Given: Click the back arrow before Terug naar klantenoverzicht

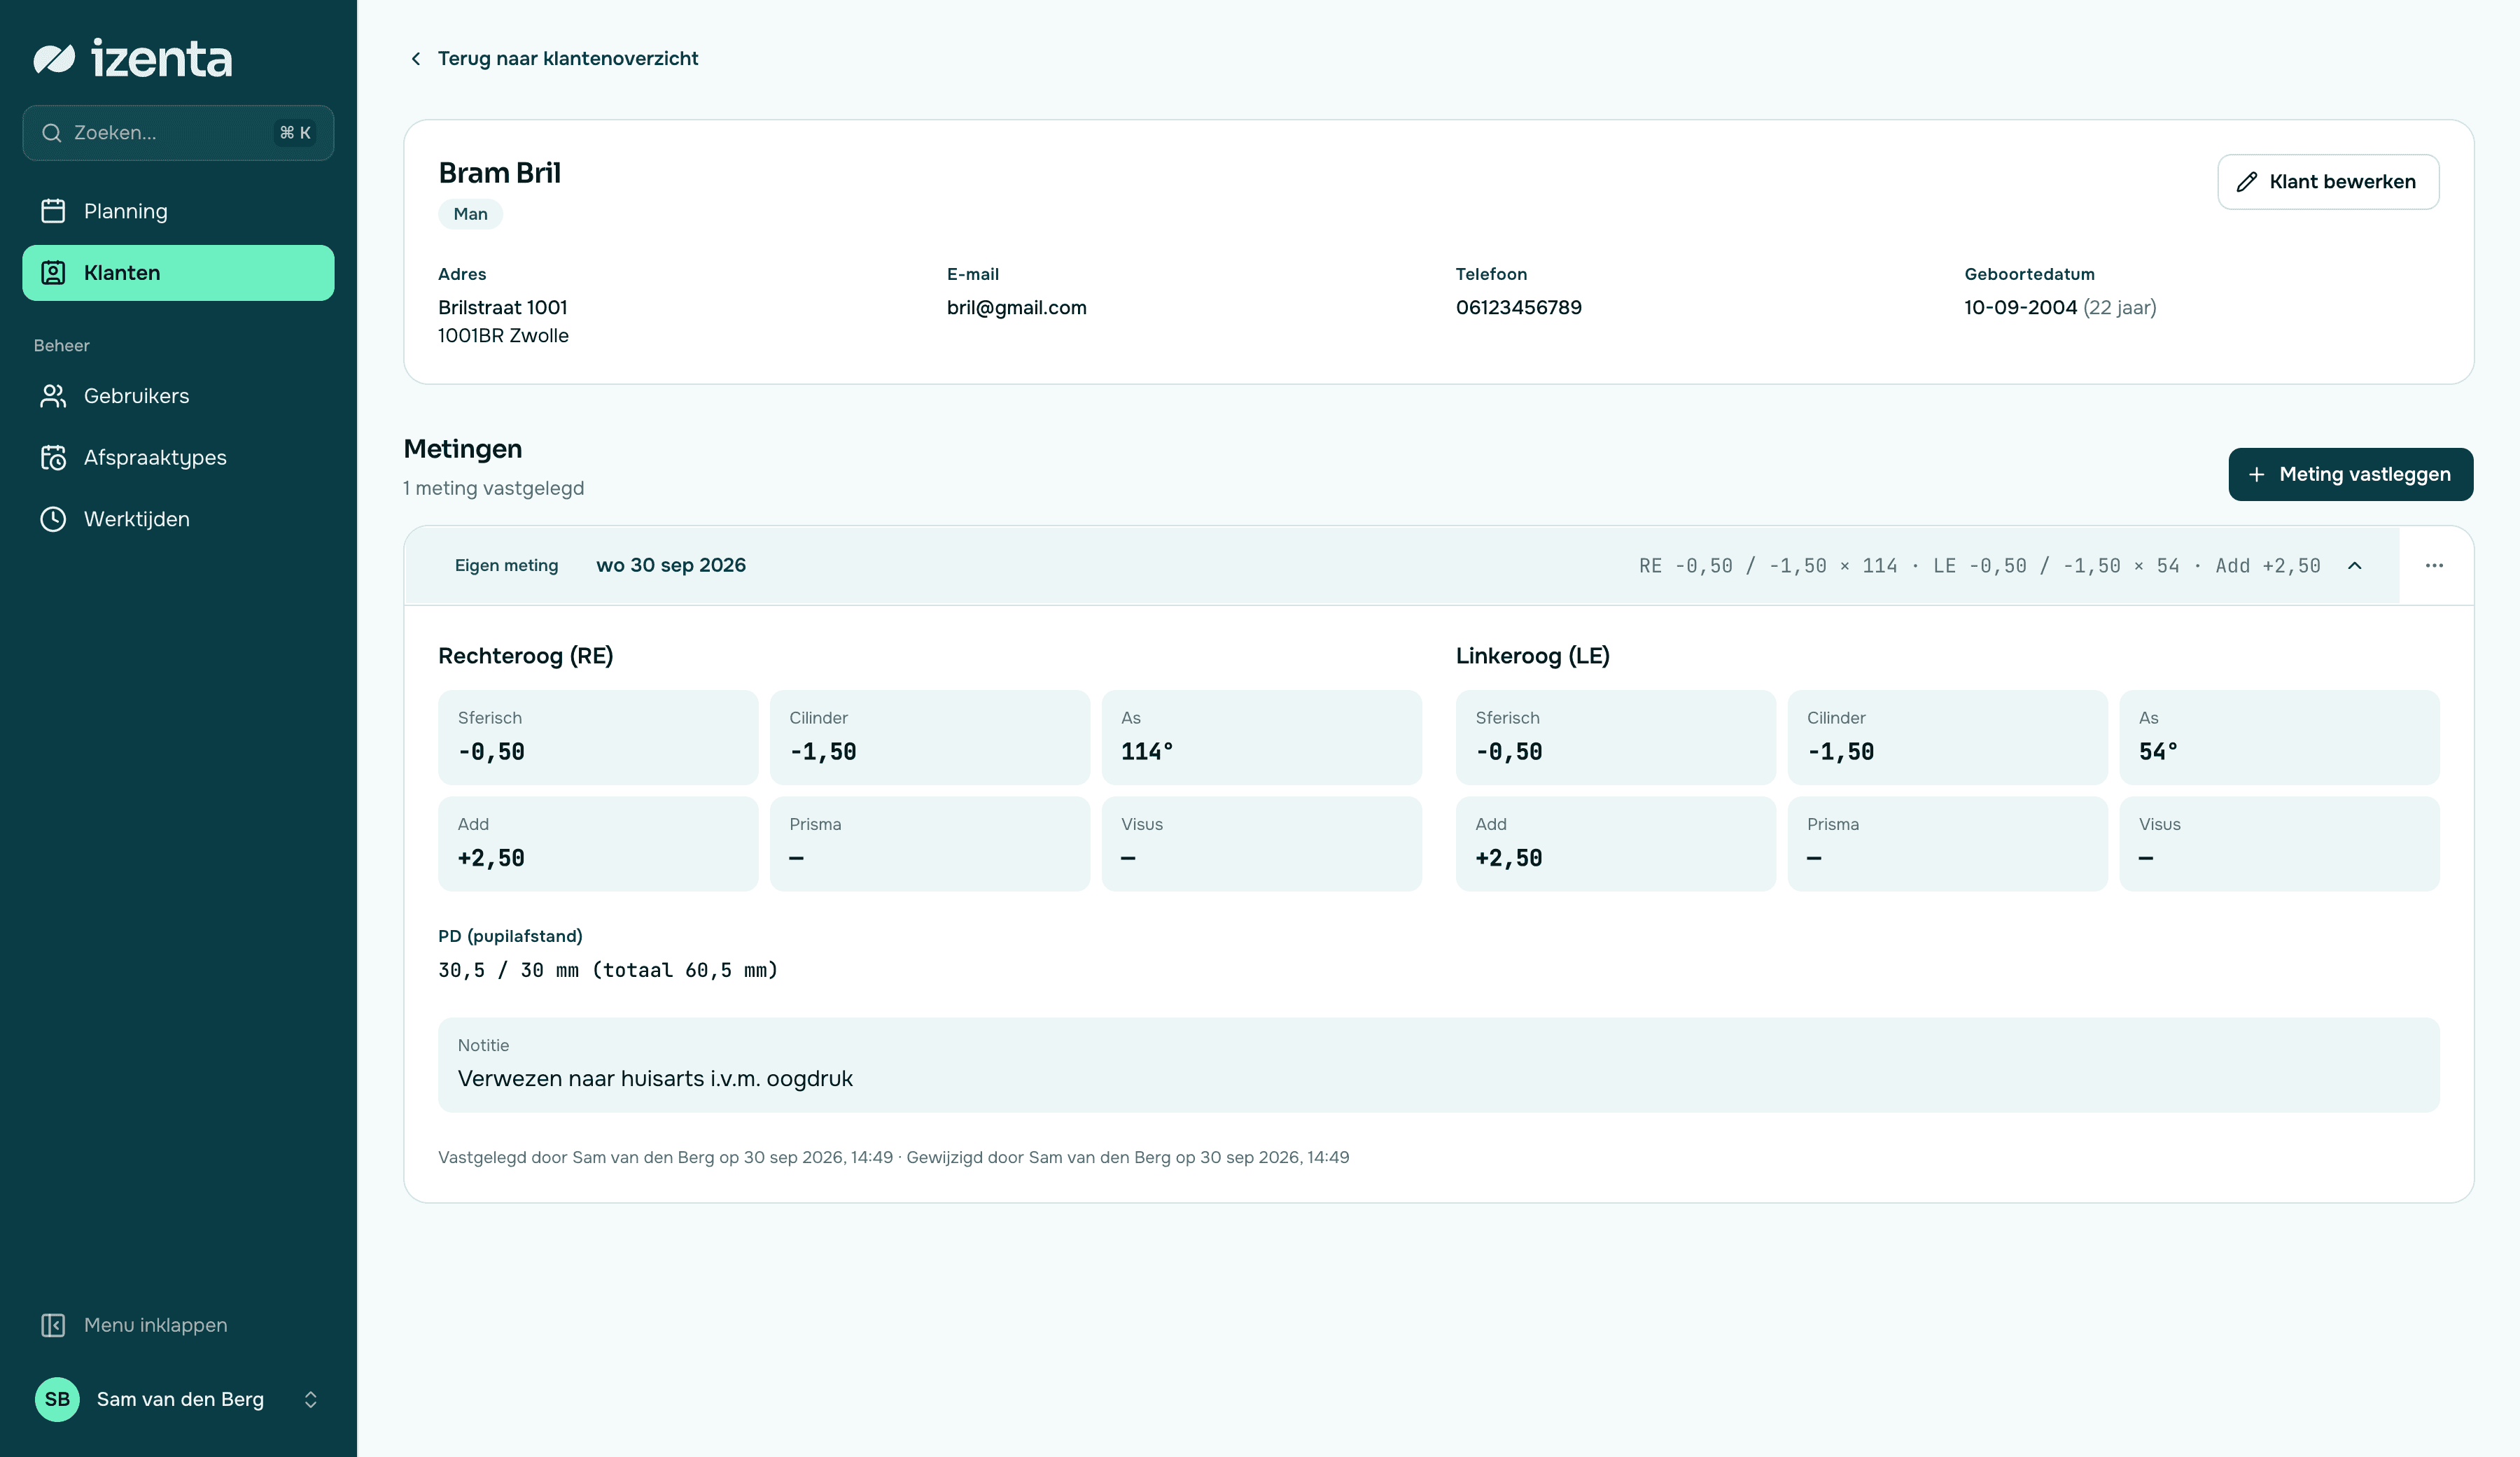Looking at the screenshot, I should [416, 59].
